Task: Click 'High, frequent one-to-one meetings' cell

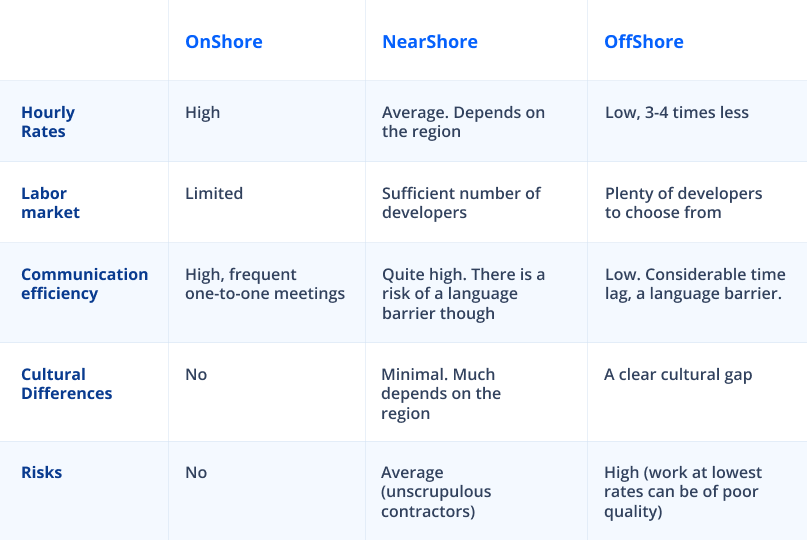Action: click(265, 284)
